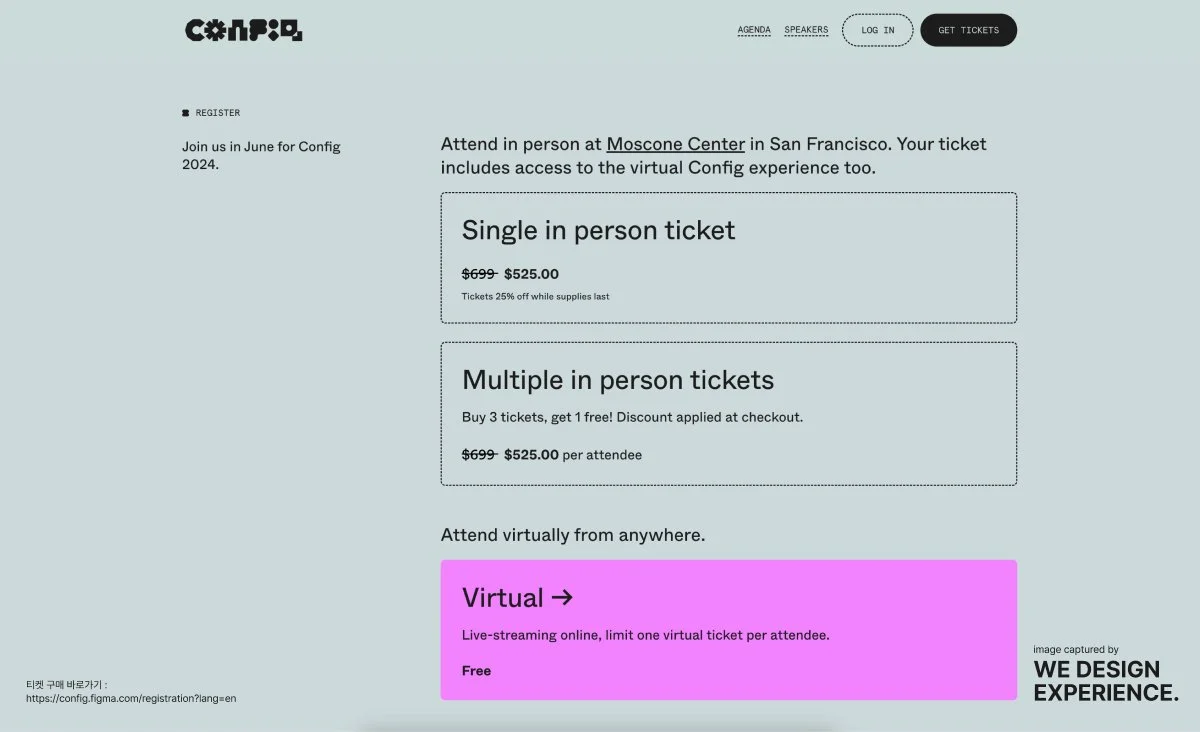The width and height of the screenshot is (1200, 732).
Task: Click the '$525.00 per attendee' price text
Action: [573, 454]
